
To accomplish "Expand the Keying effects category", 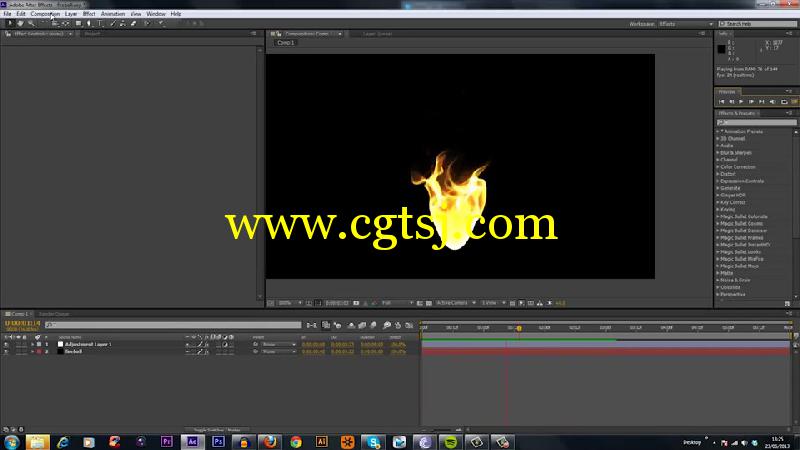I will pyautogui.click(x=718, y=209).
